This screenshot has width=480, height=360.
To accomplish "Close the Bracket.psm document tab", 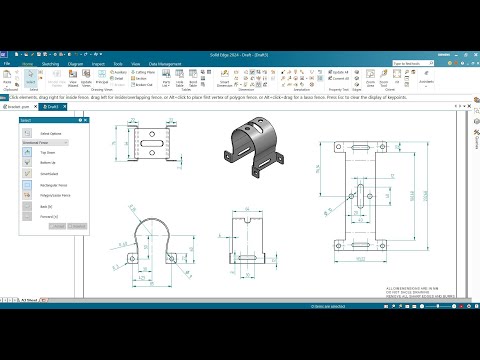I will coord(35,106).
